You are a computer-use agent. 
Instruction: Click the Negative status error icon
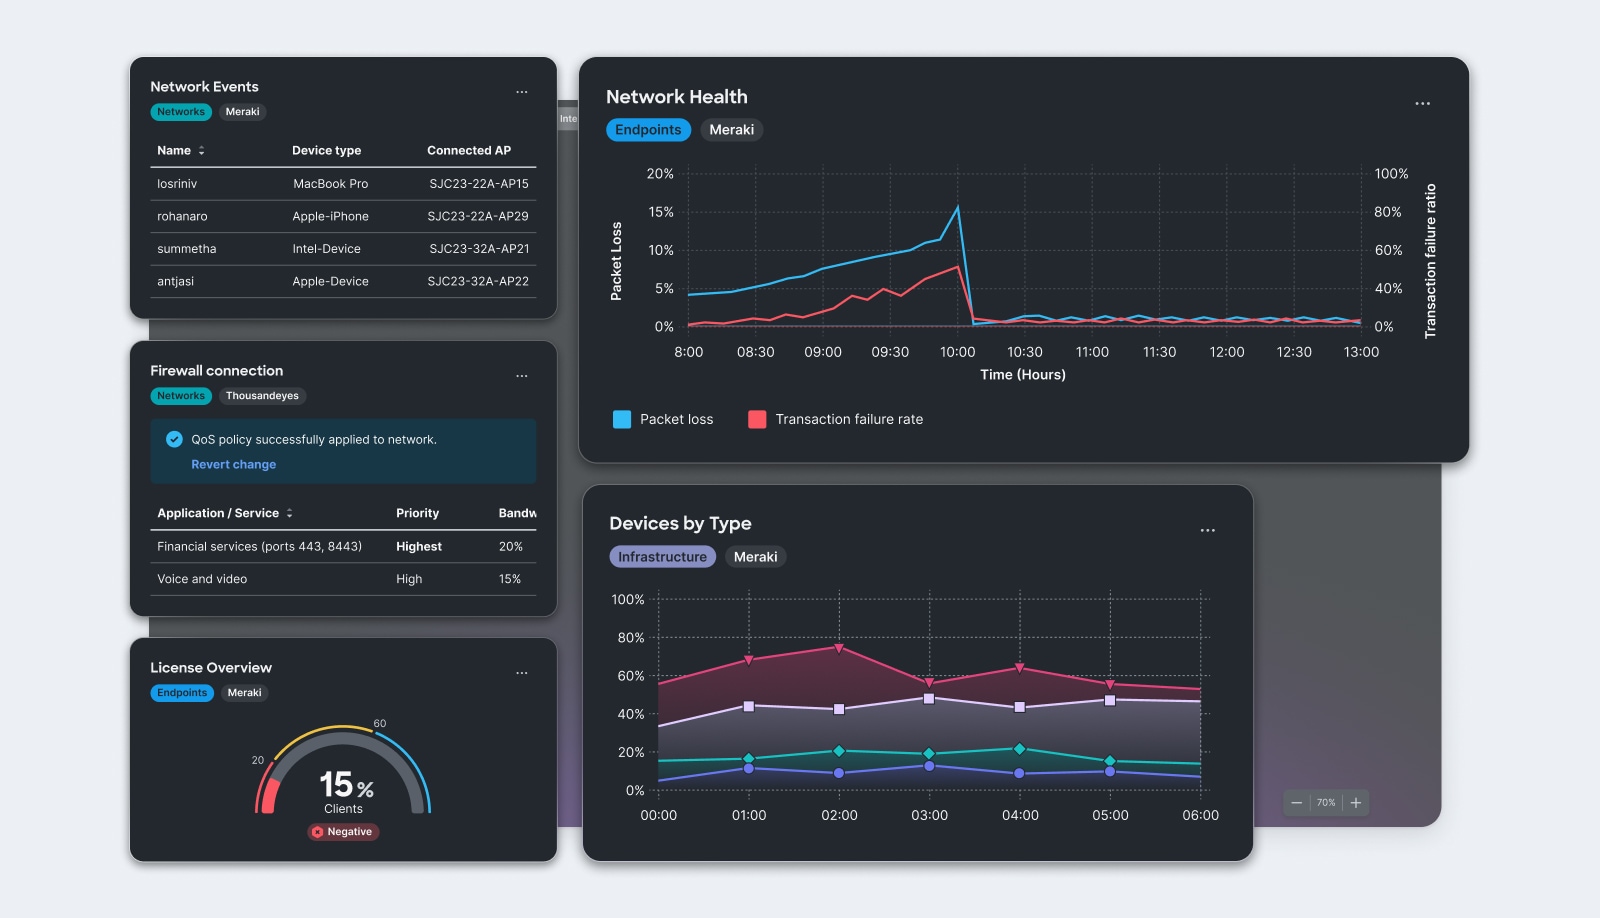318,832
